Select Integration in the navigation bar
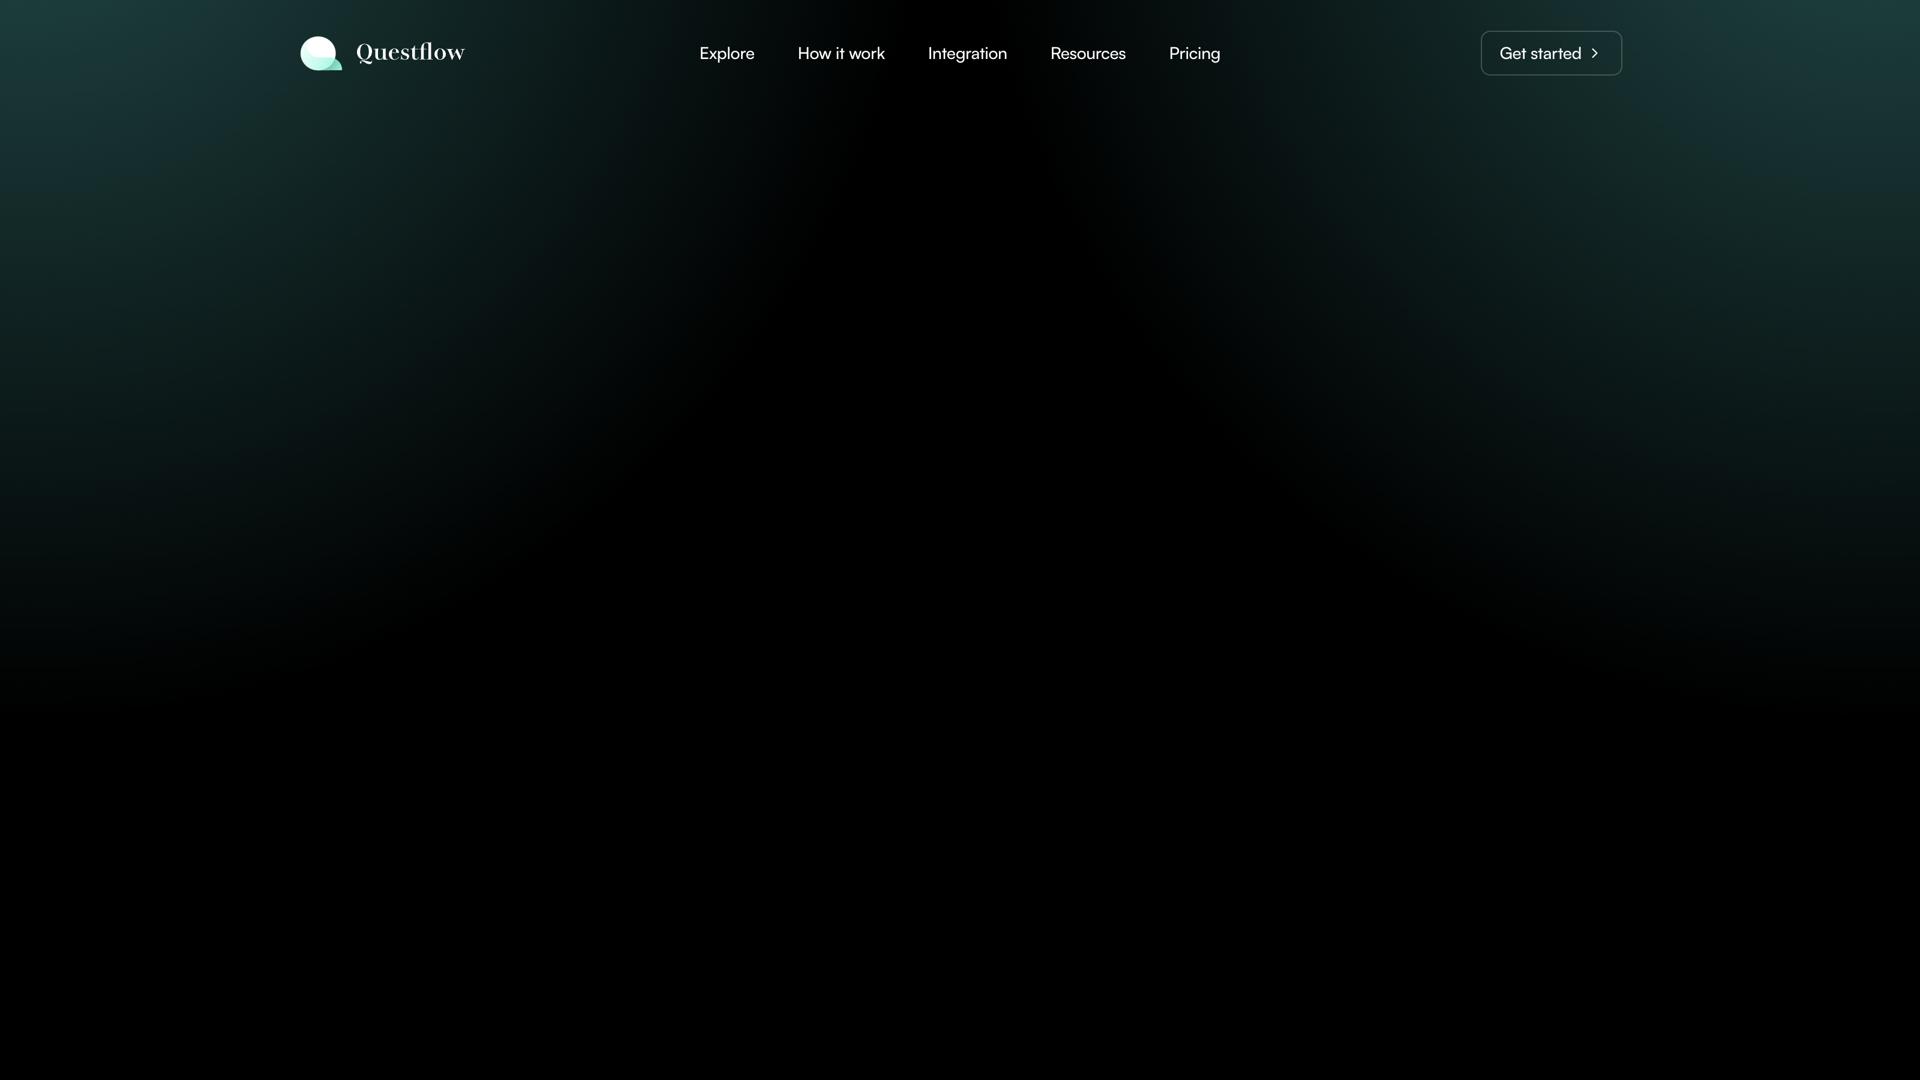Image resolution: width=1920 pixels, height=1080 pixels. click(x=966, y=53)
